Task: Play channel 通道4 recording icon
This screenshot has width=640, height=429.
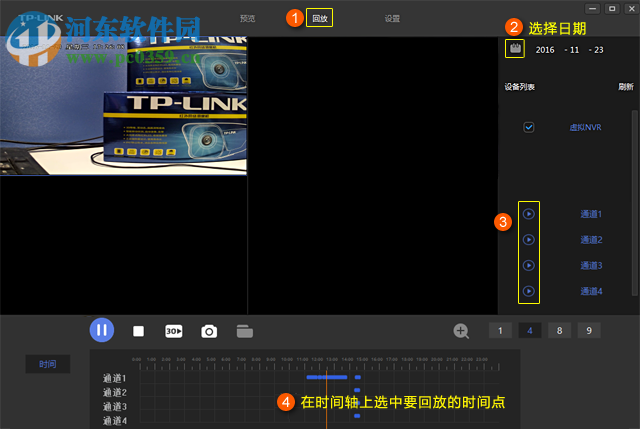Action: point(529,291)
